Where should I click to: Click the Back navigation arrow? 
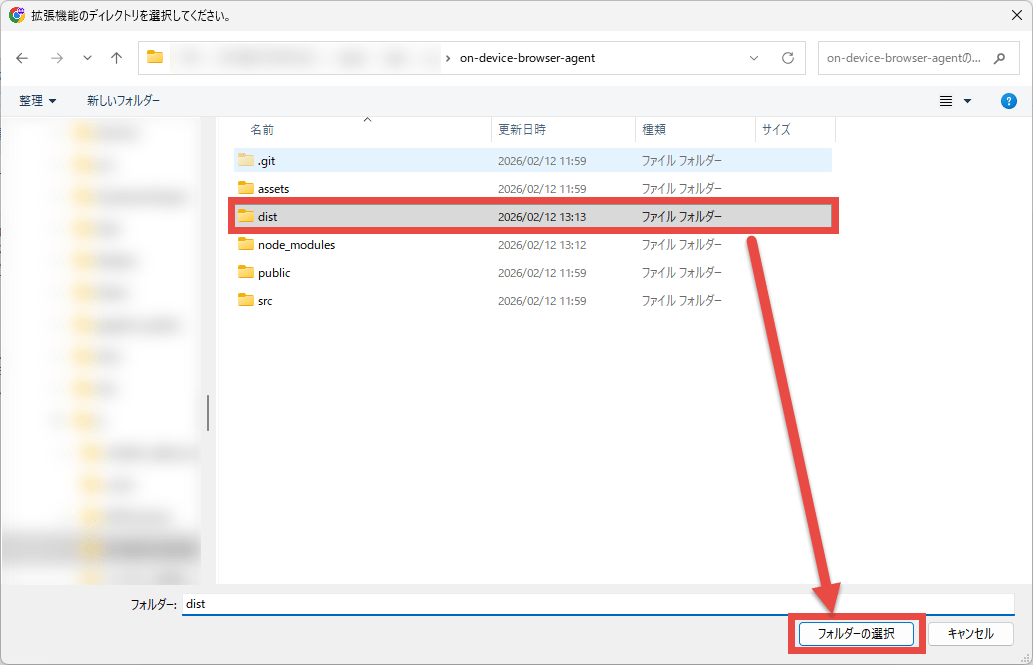coord(23,58)
